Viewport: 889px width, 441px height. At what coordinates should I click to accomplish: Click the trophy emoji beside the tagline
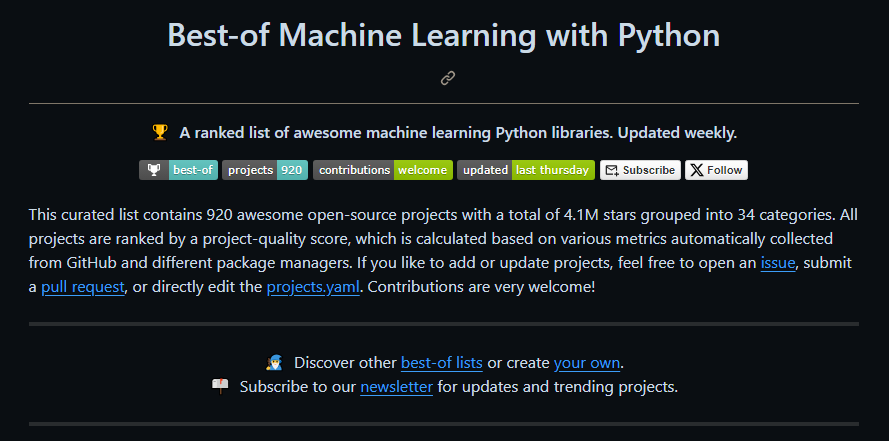pos(160,133)
